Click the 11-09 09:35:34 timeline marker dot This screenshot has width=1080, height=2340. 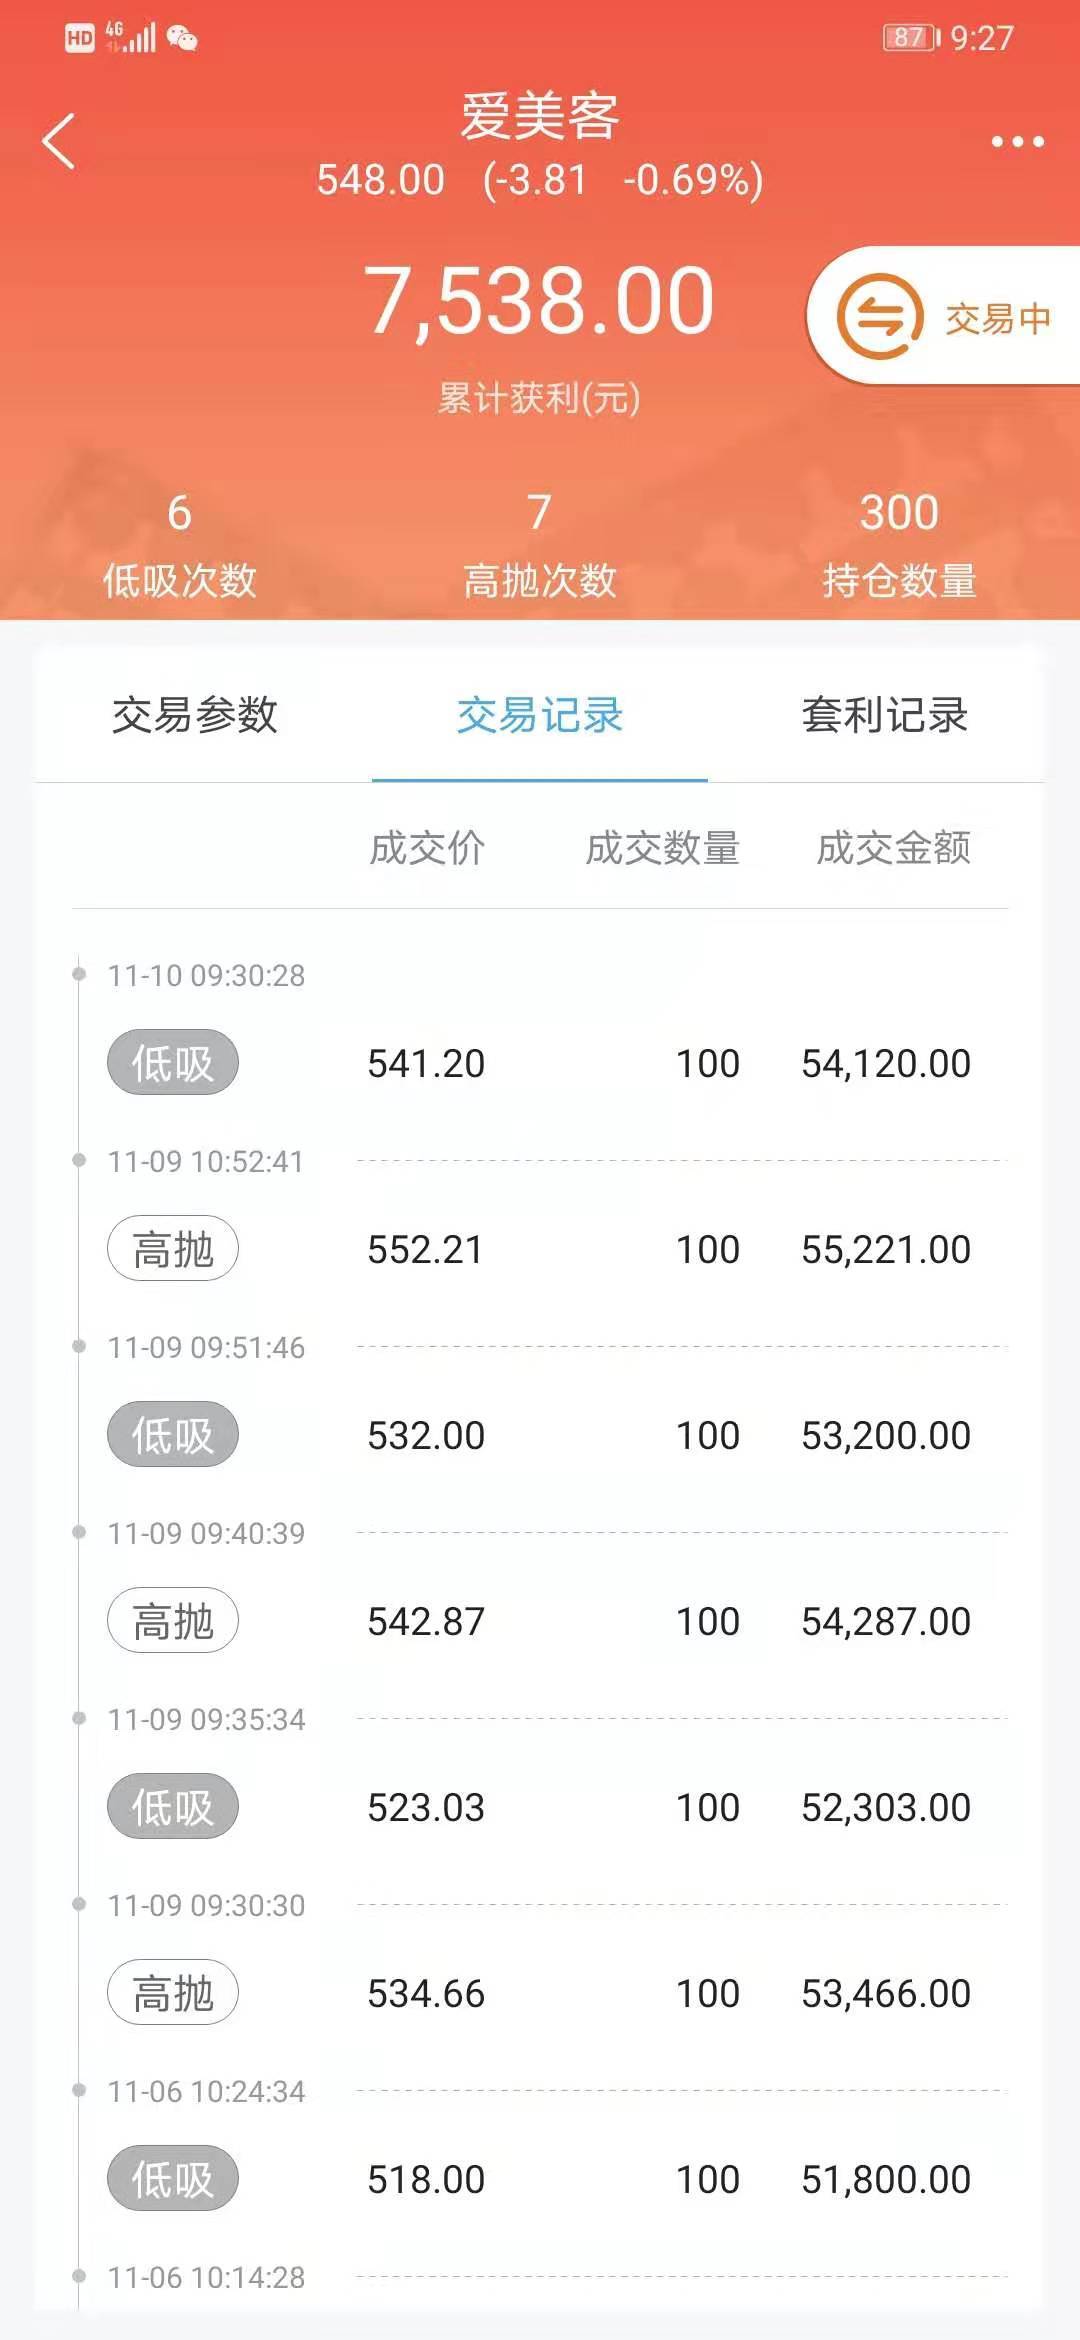(x=79, y=1718)
